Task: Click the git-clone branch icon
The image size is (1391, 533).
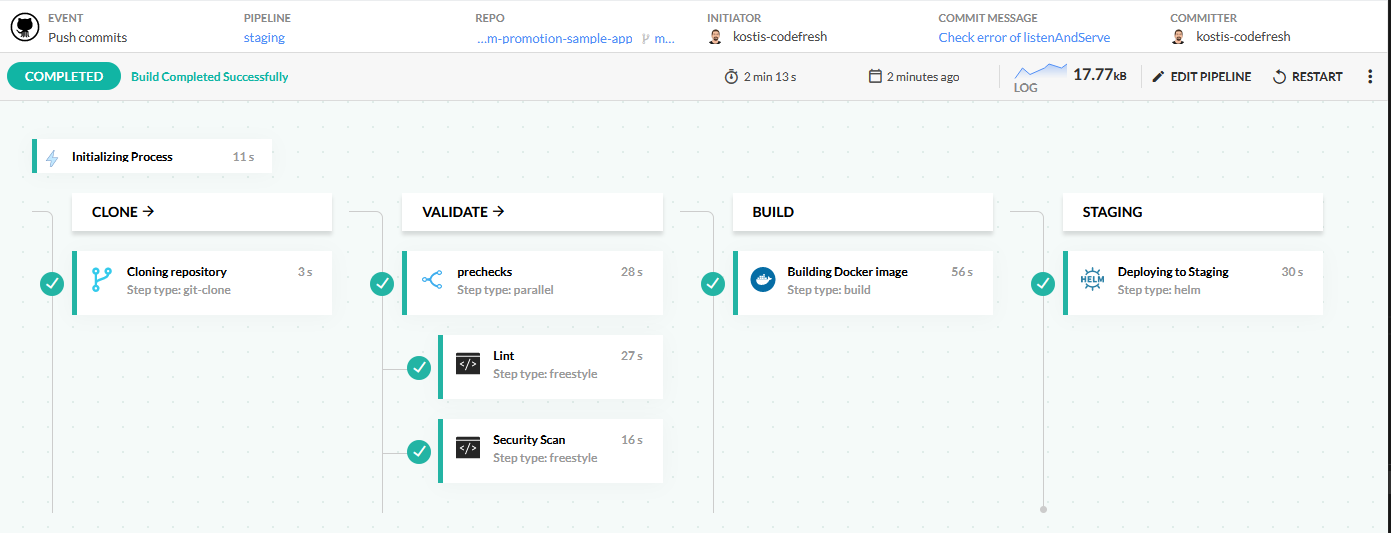Action: pyautogui.click(x=101, y=280)
